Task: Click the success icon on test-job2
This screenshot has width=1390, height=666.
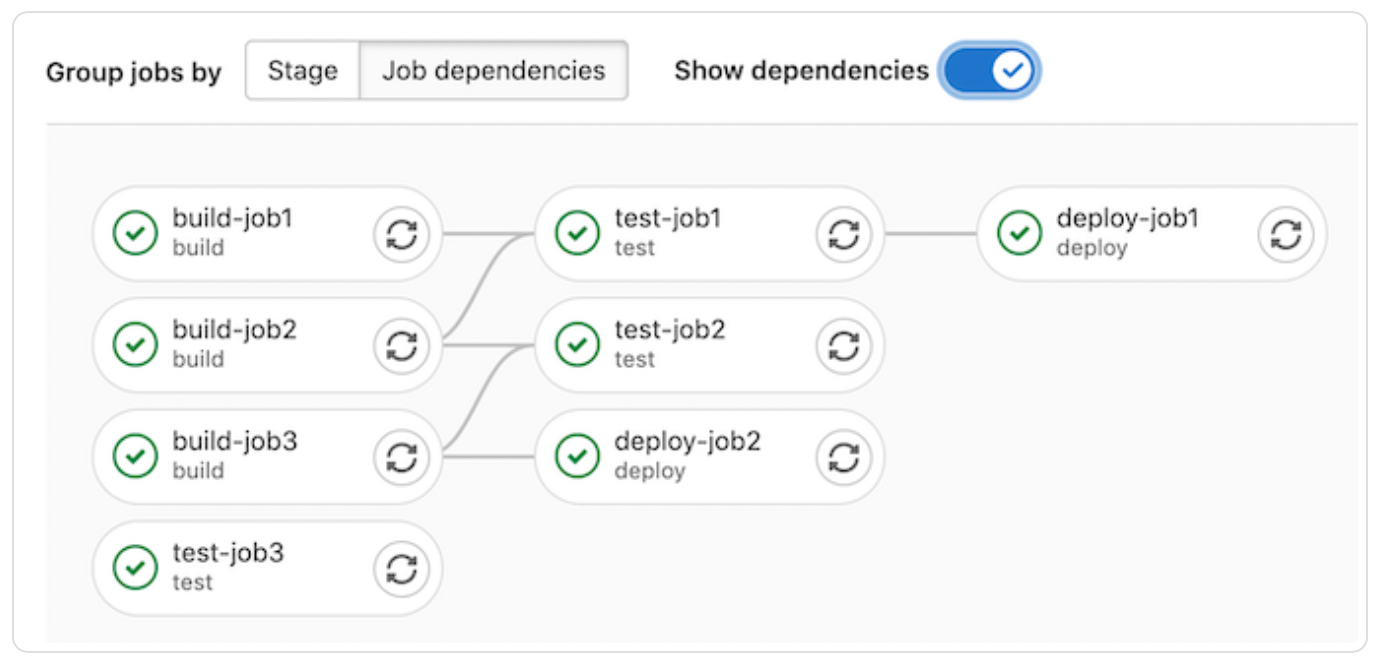Action: click(x=576, y=345)
